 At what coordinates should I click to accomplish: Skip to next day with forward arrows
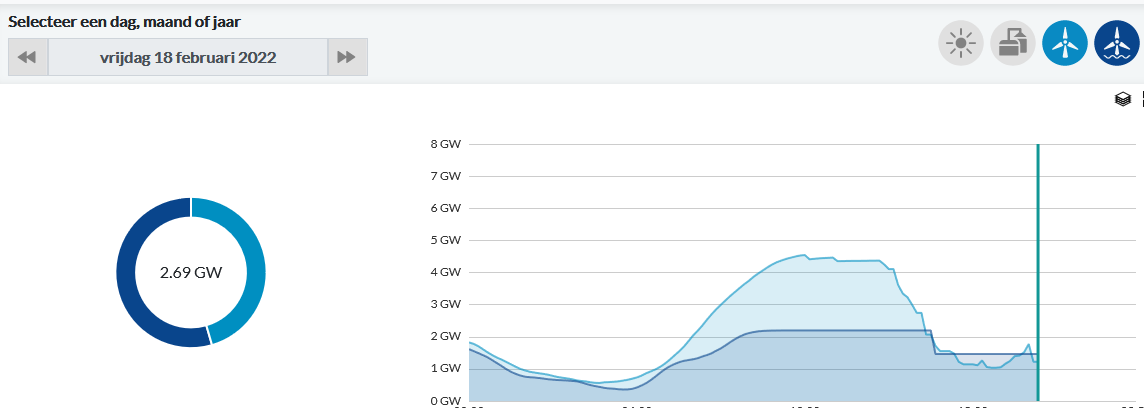pyautogui.click(x=347, y=57)
